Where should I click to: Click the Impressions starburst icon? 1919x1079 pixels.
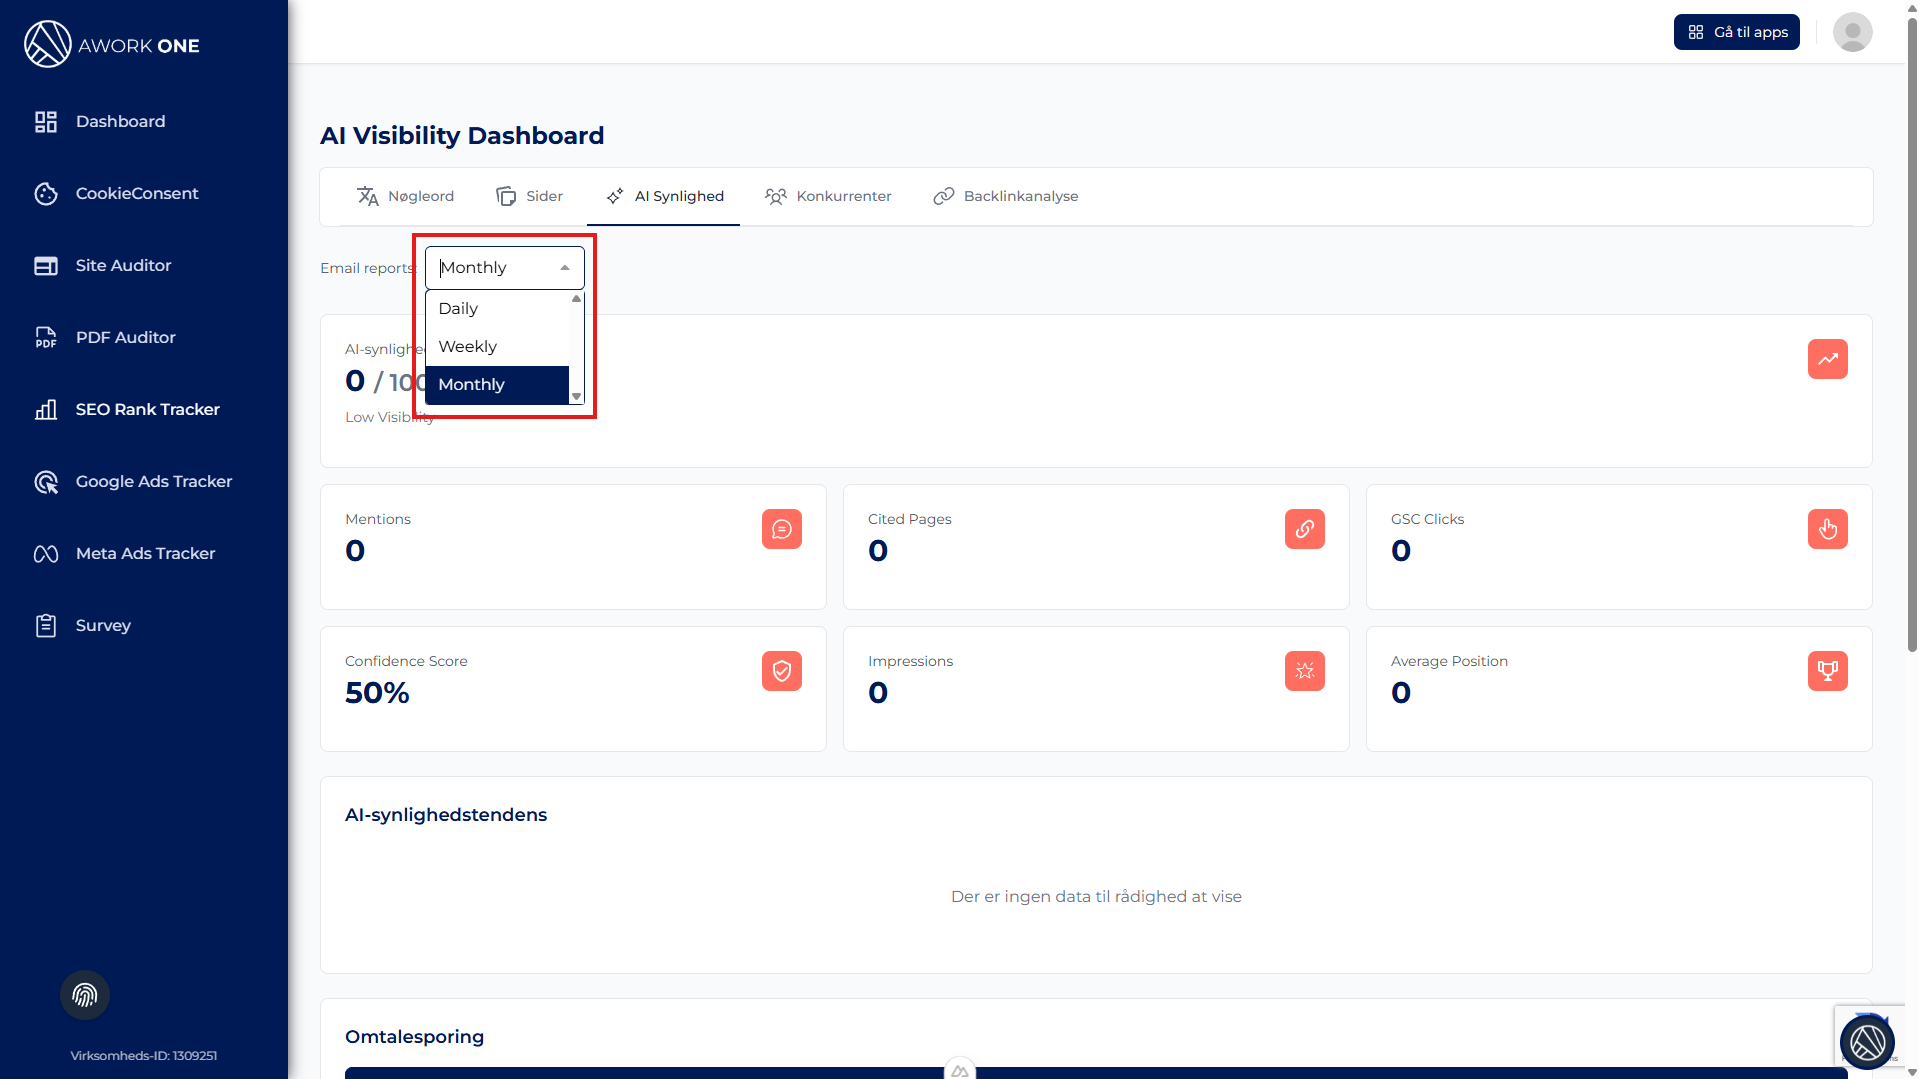point(1305,671)
